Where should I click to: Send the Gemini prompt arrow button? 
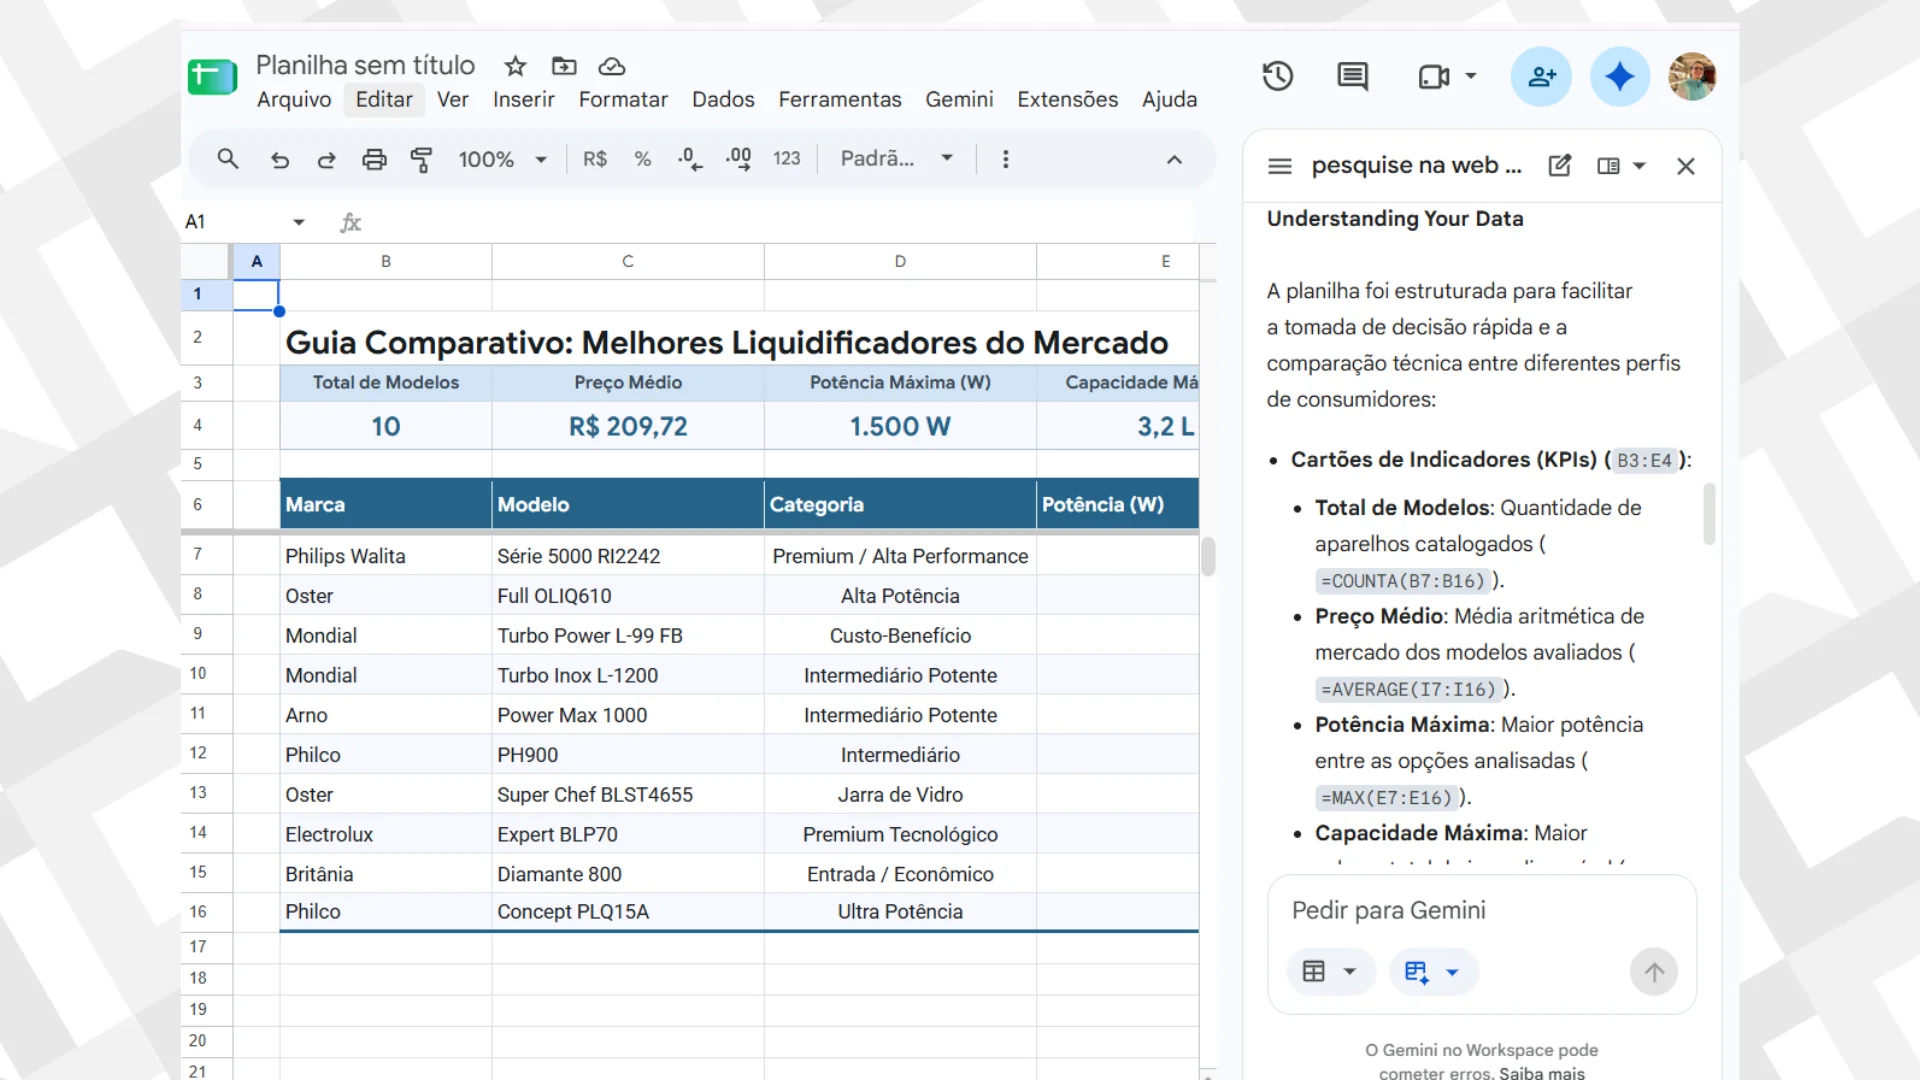[1654, 972]
